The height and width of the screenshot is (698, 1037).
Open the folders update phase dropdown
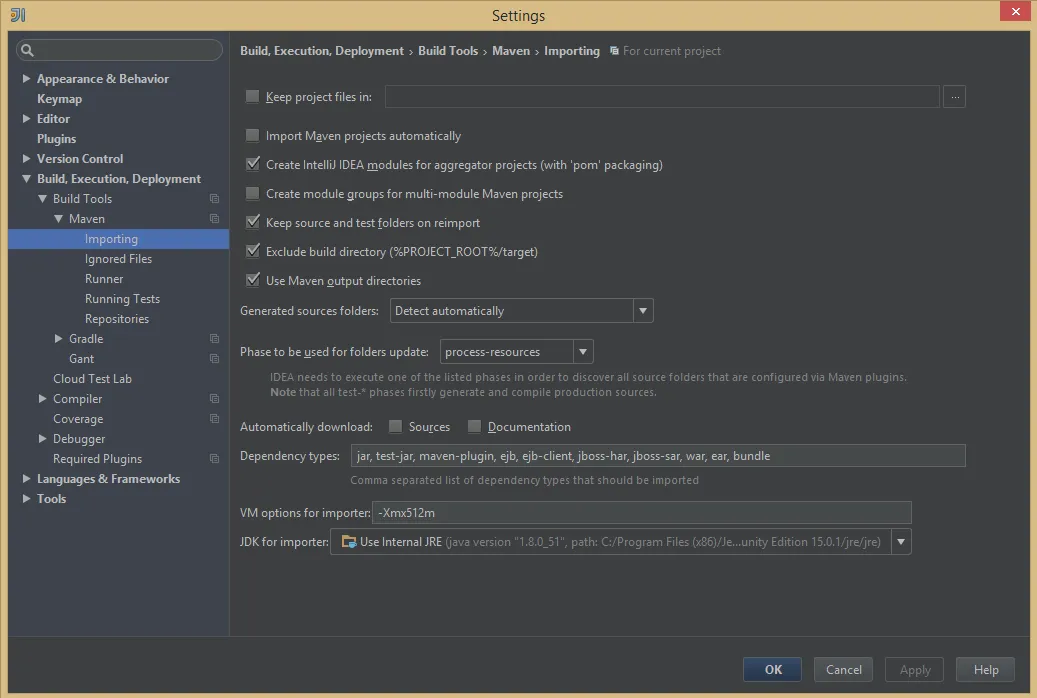coord(583,352)
